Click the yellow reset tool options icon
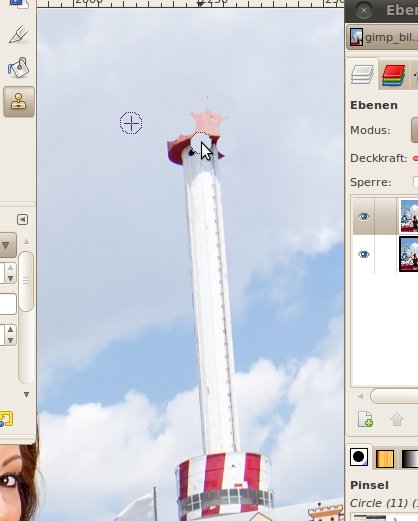The image size is (418, 521). 7,419
